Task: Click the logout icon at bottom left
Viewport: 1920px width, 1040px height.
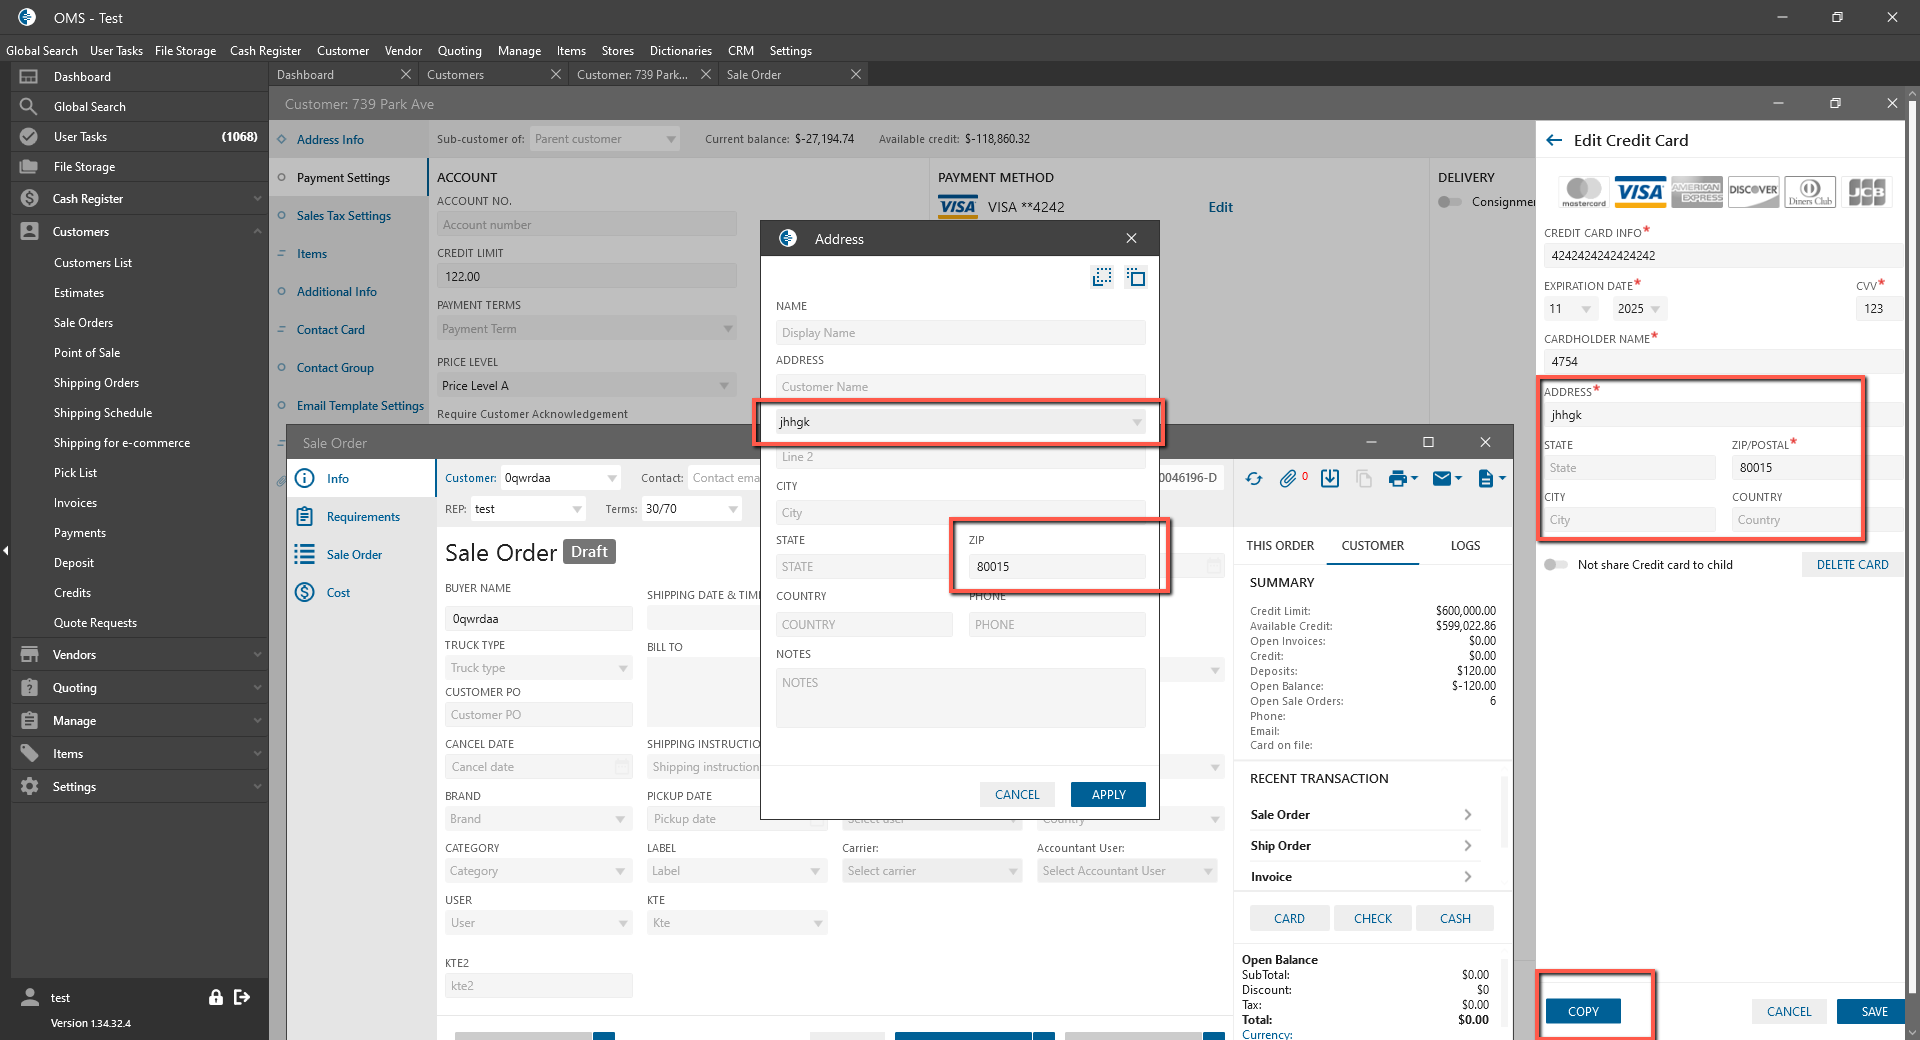Action: coord(242,997)
